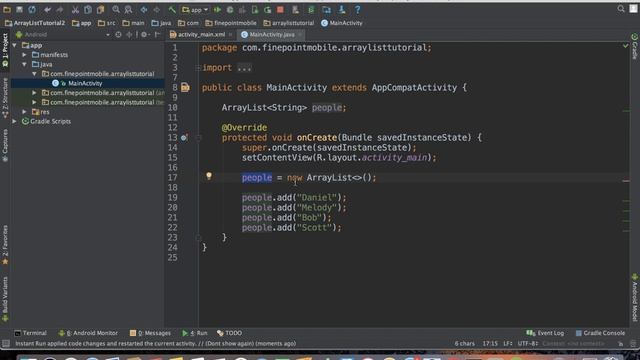Click the MainActivity breadcrumb item
Viewport: 640px width, 360px height.
[342, 23]
